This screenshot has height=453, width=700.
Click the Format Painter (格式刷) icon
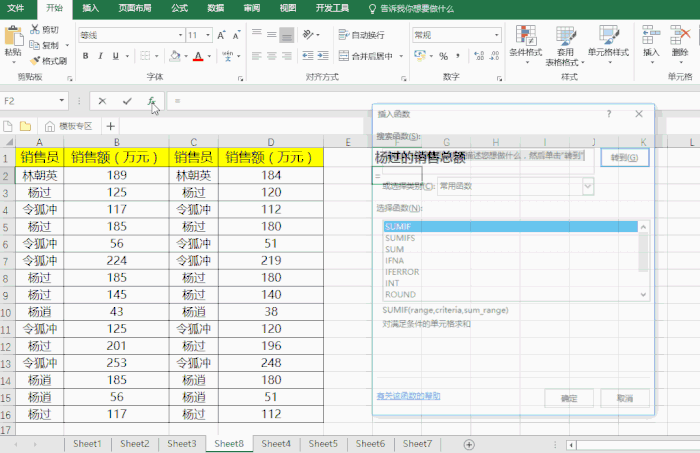point(35,61)
